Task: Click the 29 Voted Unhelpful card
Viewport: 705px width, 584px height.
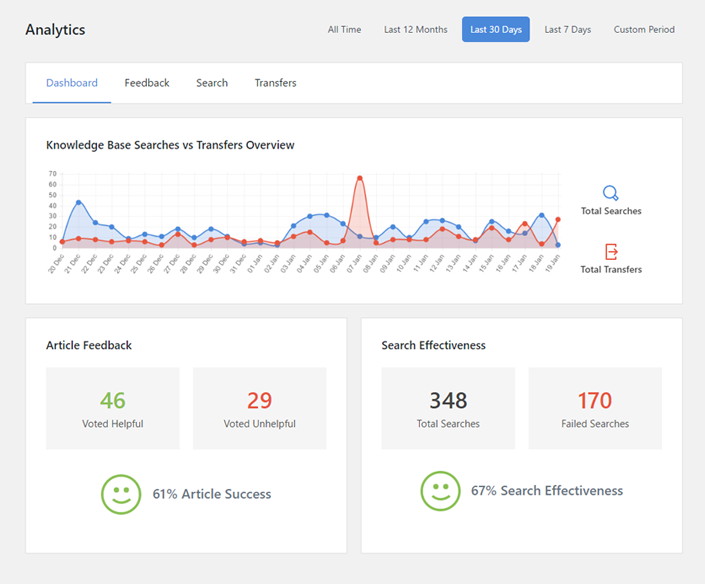Action: pos(259,408)
